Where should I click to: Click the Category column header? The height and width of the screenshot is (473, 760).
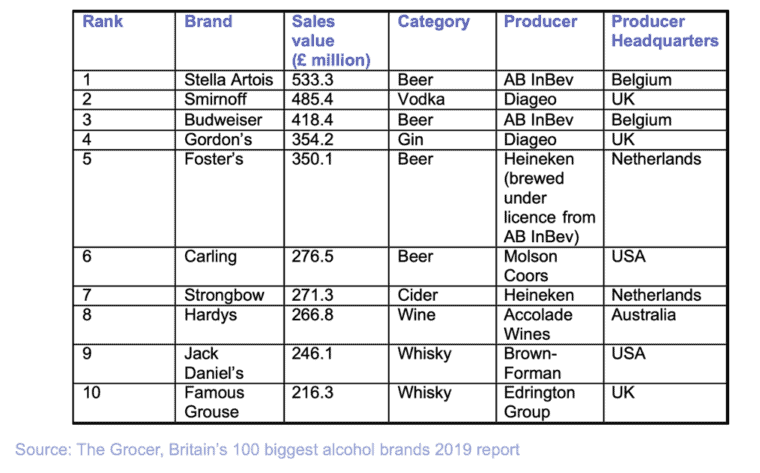433,21
